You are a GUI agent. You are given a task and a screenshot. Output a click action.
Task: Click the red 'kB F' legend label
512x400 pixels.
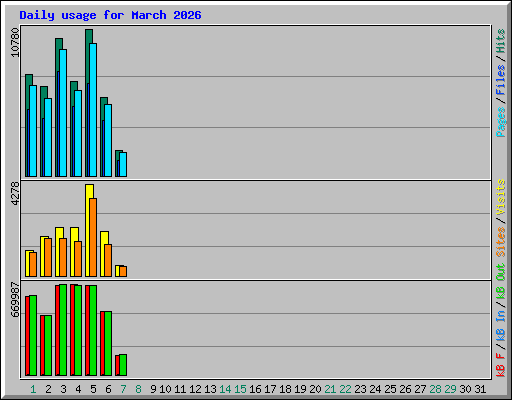pyautogui.click(x=500, y=365)
